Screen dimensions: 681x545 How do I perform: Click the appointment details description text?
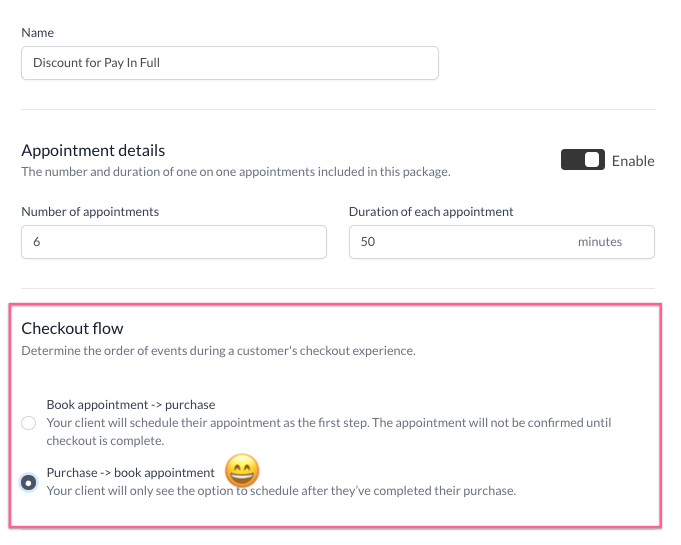[x=236, y=172]
